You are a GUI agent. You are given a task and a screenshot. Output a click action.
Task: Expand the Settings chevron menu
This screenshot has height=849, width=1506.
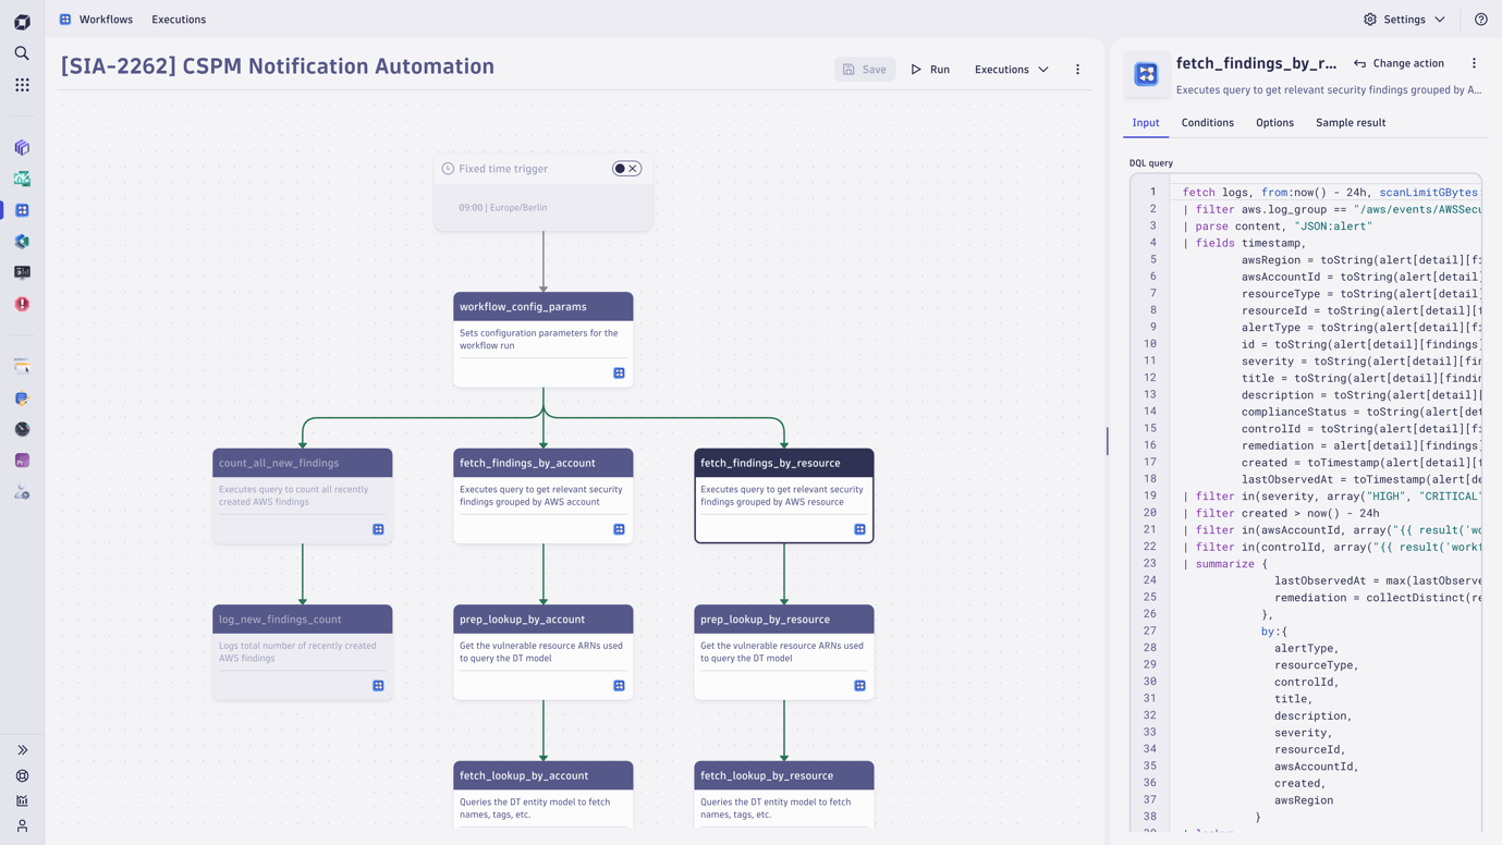point(1438,19)
